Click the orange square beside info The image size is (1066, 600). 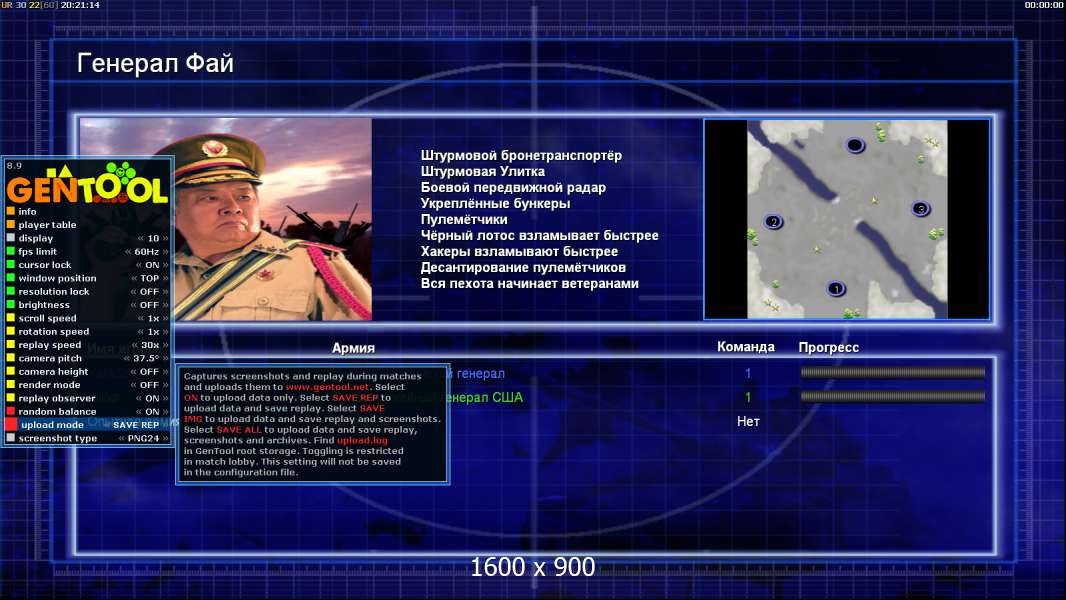(10, 211)
